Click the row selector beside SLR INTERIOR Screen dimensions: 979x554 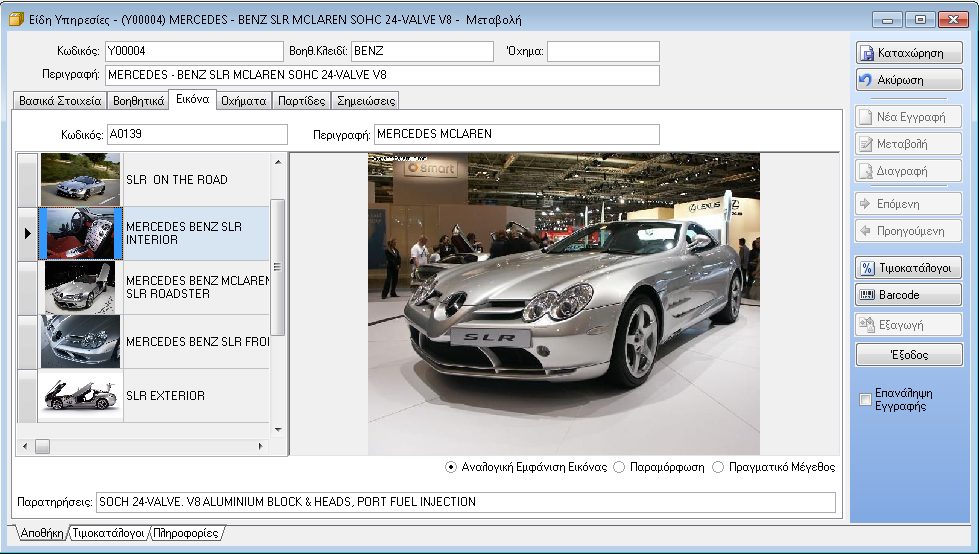click(x=27, y=234)
